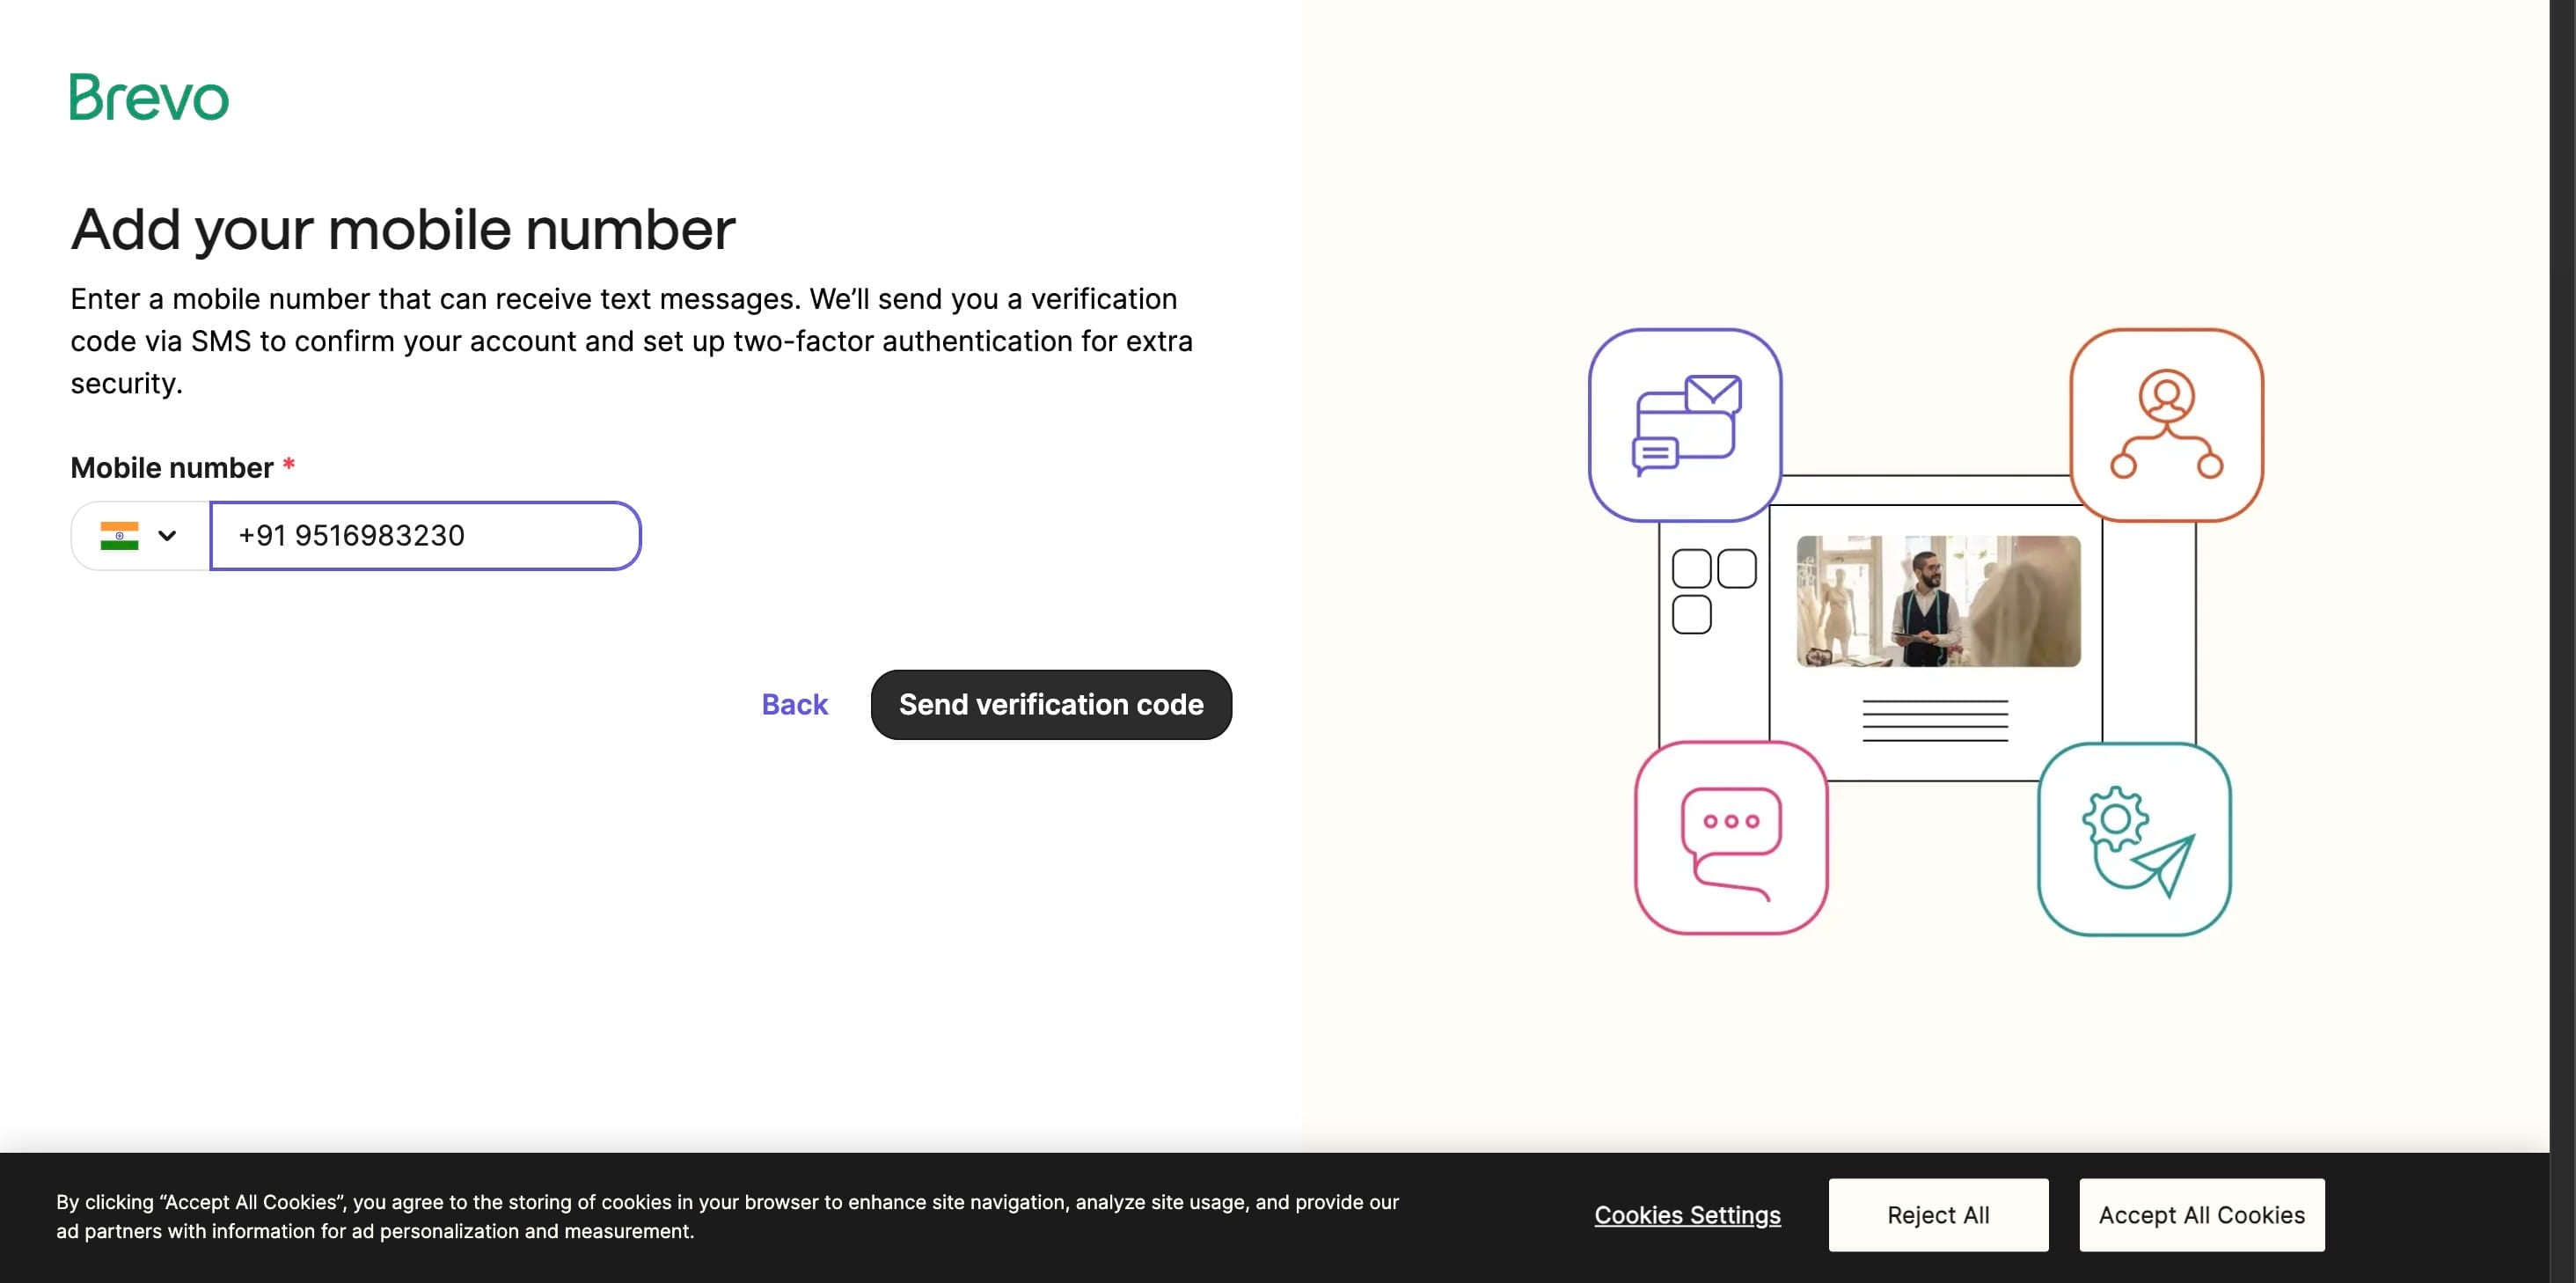Open Cookies Settings
The height and width of the screenshot is (1283, 2576).
pos(1687,1215)
